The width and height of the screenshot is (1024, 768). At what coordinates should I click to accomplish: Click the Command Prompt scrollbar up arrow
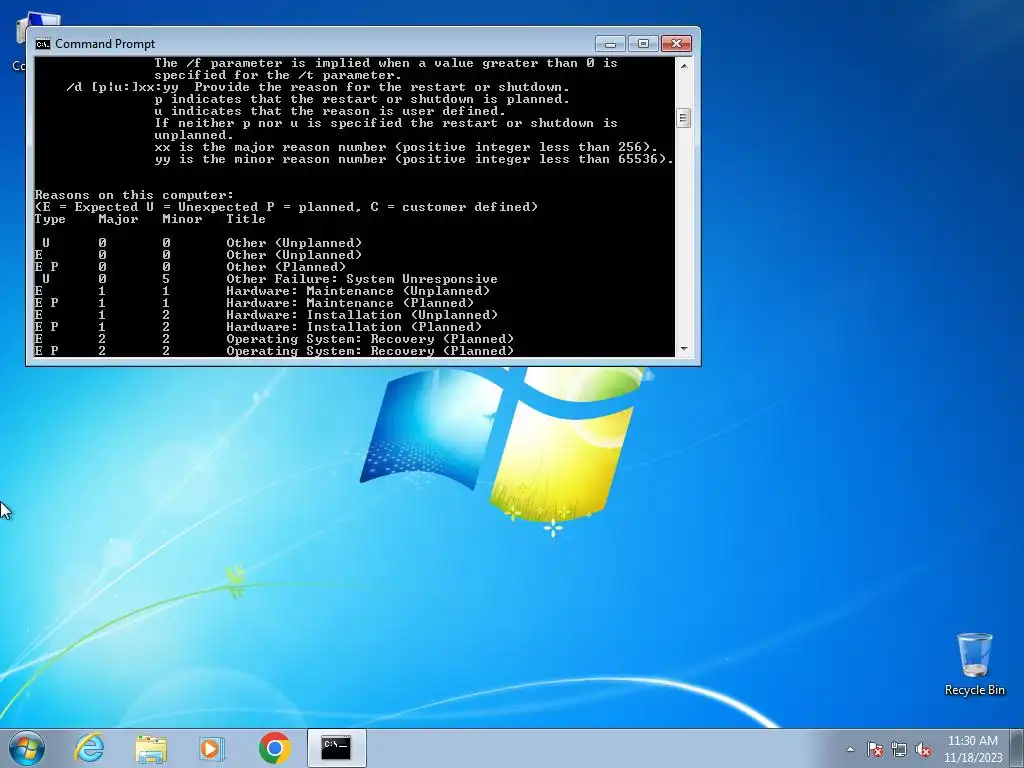684,65
